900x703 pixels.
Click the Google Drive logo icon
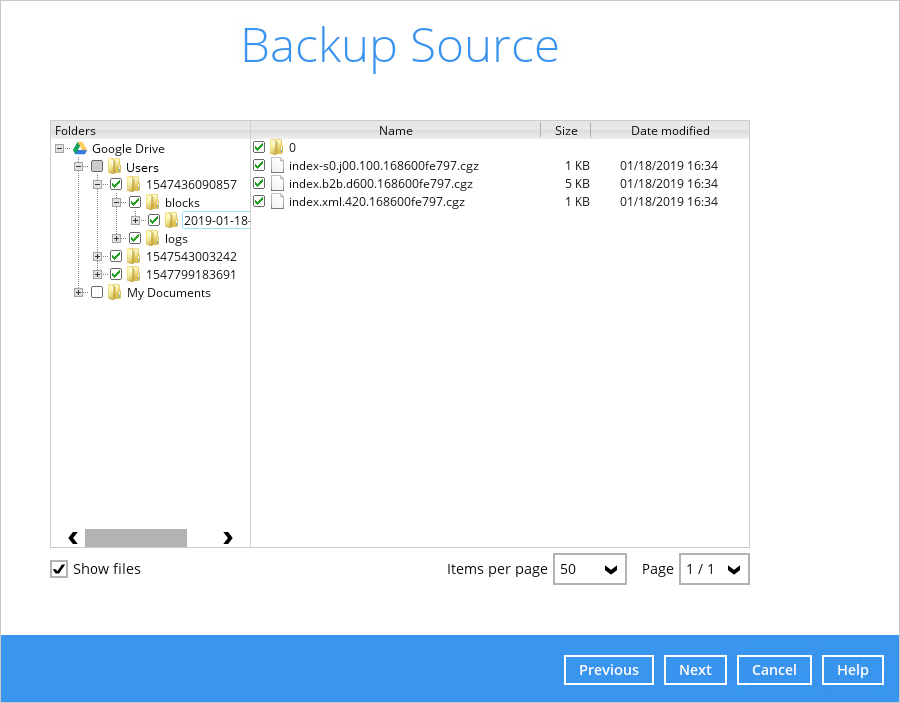pyautogui.click(x=80, y=148)
